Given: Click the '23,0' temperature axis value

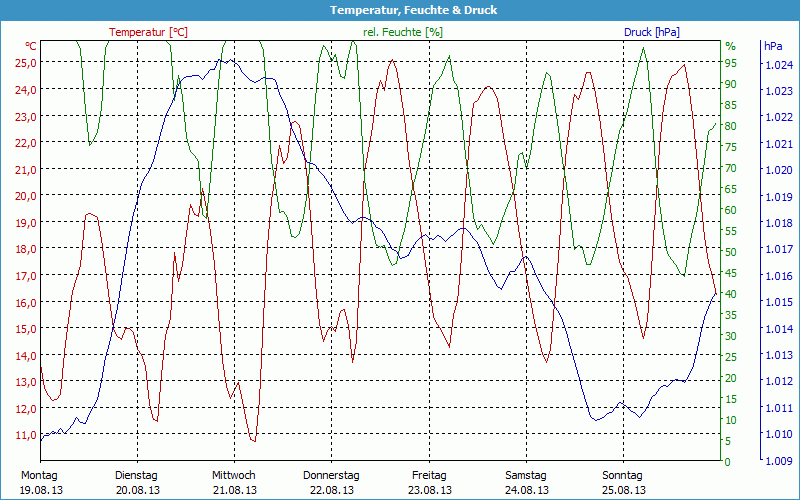Looking at the screenshot, I should point(25,116).
